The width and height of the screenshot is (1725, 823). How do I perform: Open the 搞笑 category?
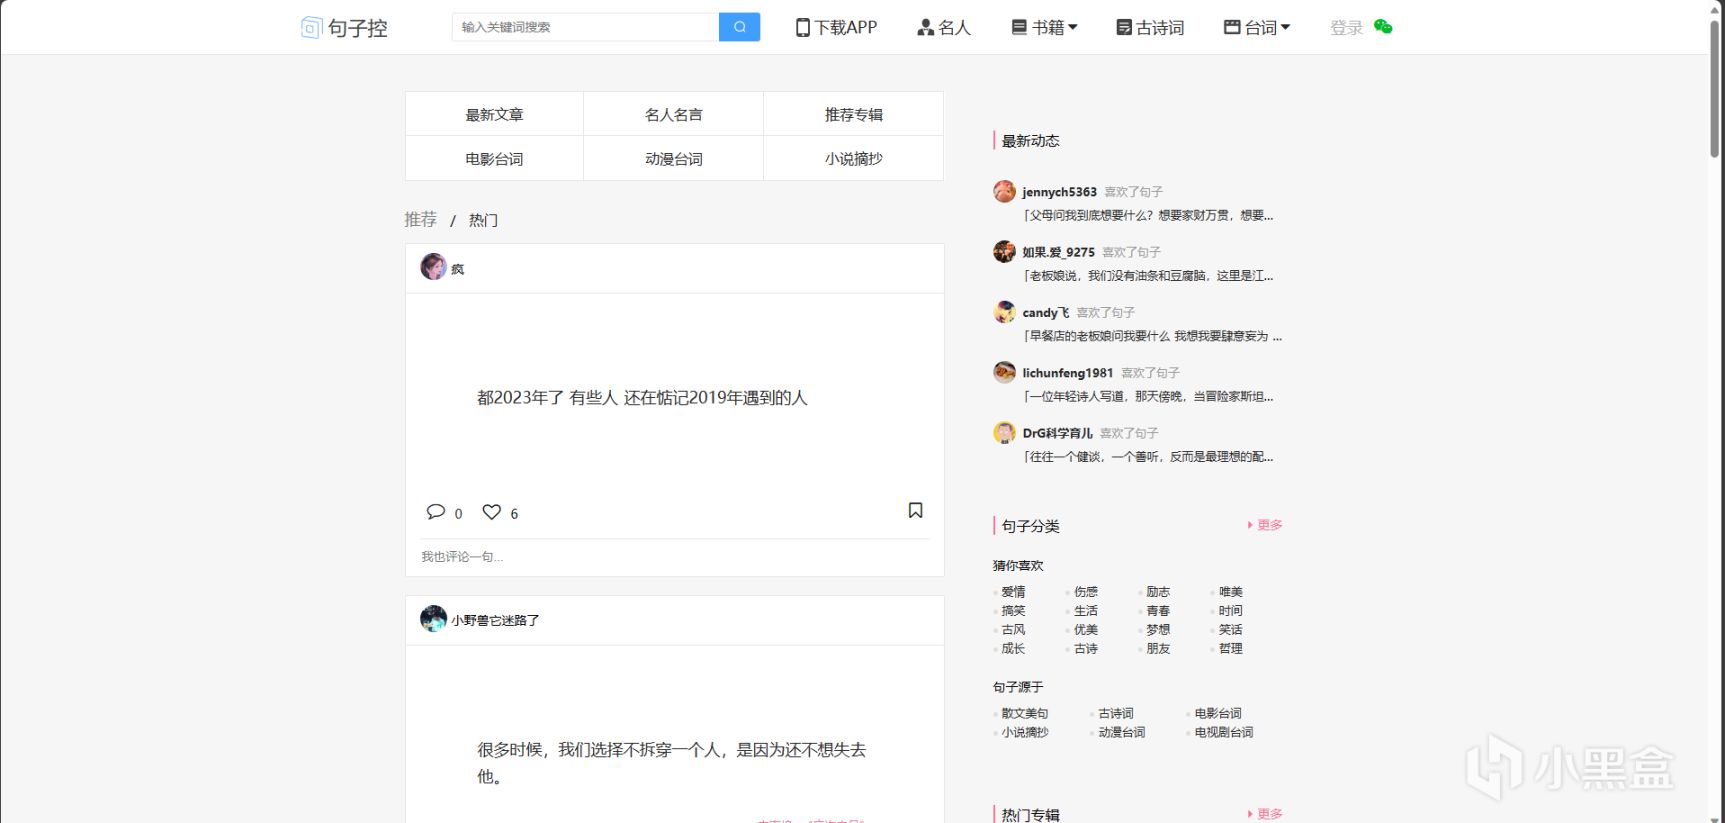(x=1013, y=611)
